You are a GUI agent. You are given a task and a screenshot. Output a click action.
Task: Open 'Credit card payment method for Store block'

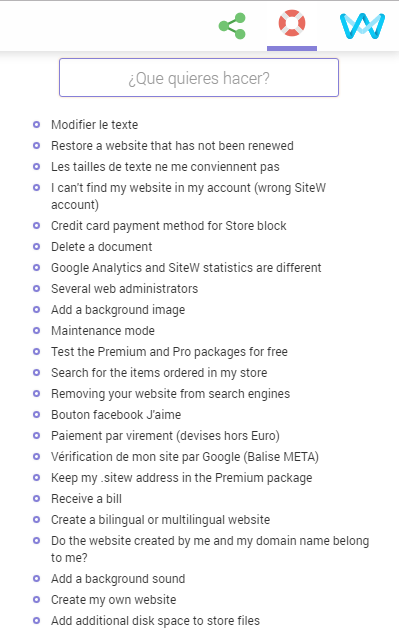point(168,226)
